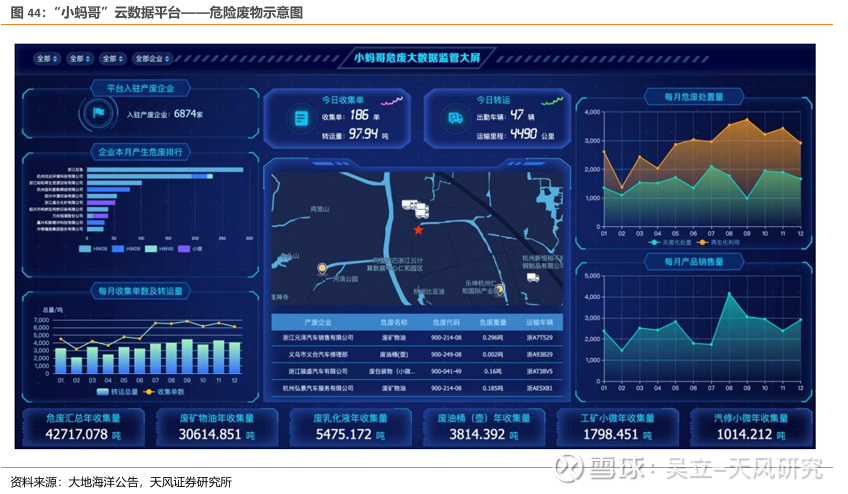Click the flag icon beside 入驻产废企业
848x494 pixels.
click(98, 113)
